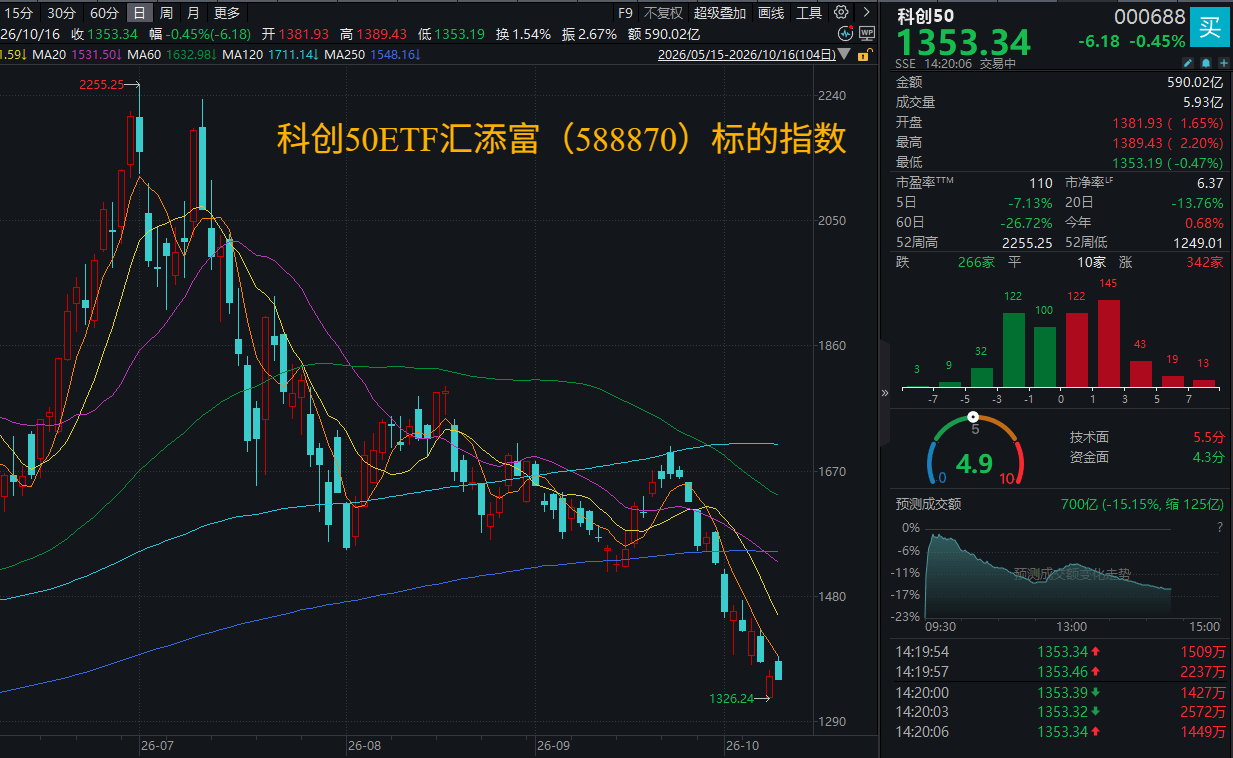Expand the top toolbar overflow arrow
This screenshot has width=1233, height=758.
tap(864, 12)
